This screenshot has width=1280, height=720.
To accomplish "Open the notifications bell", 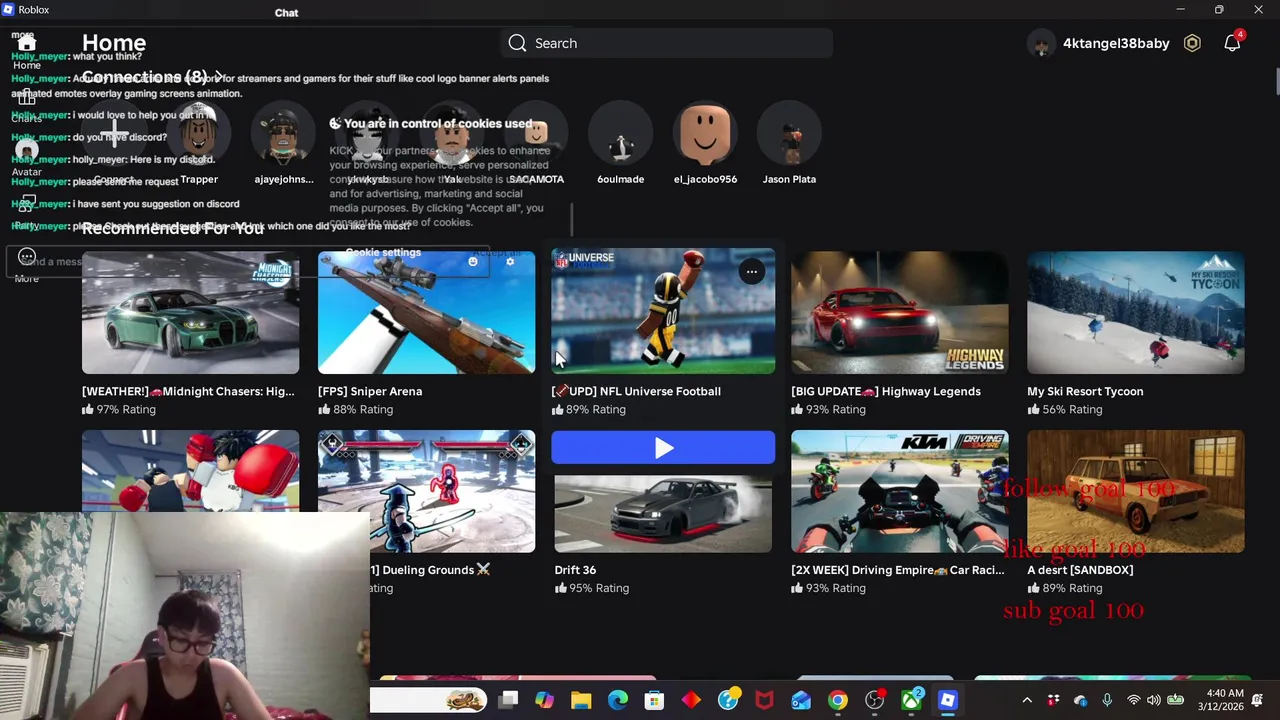I will (x=1233, y=44).
